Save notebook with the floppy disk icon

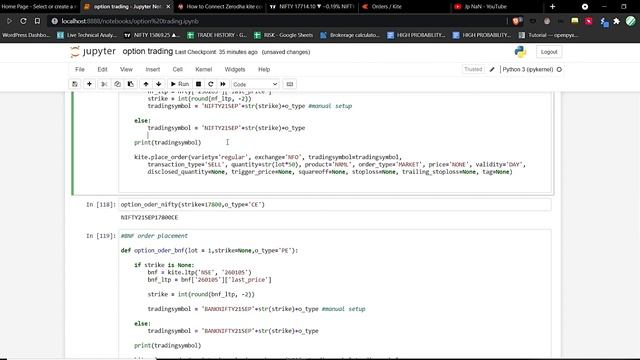(75, 84)
